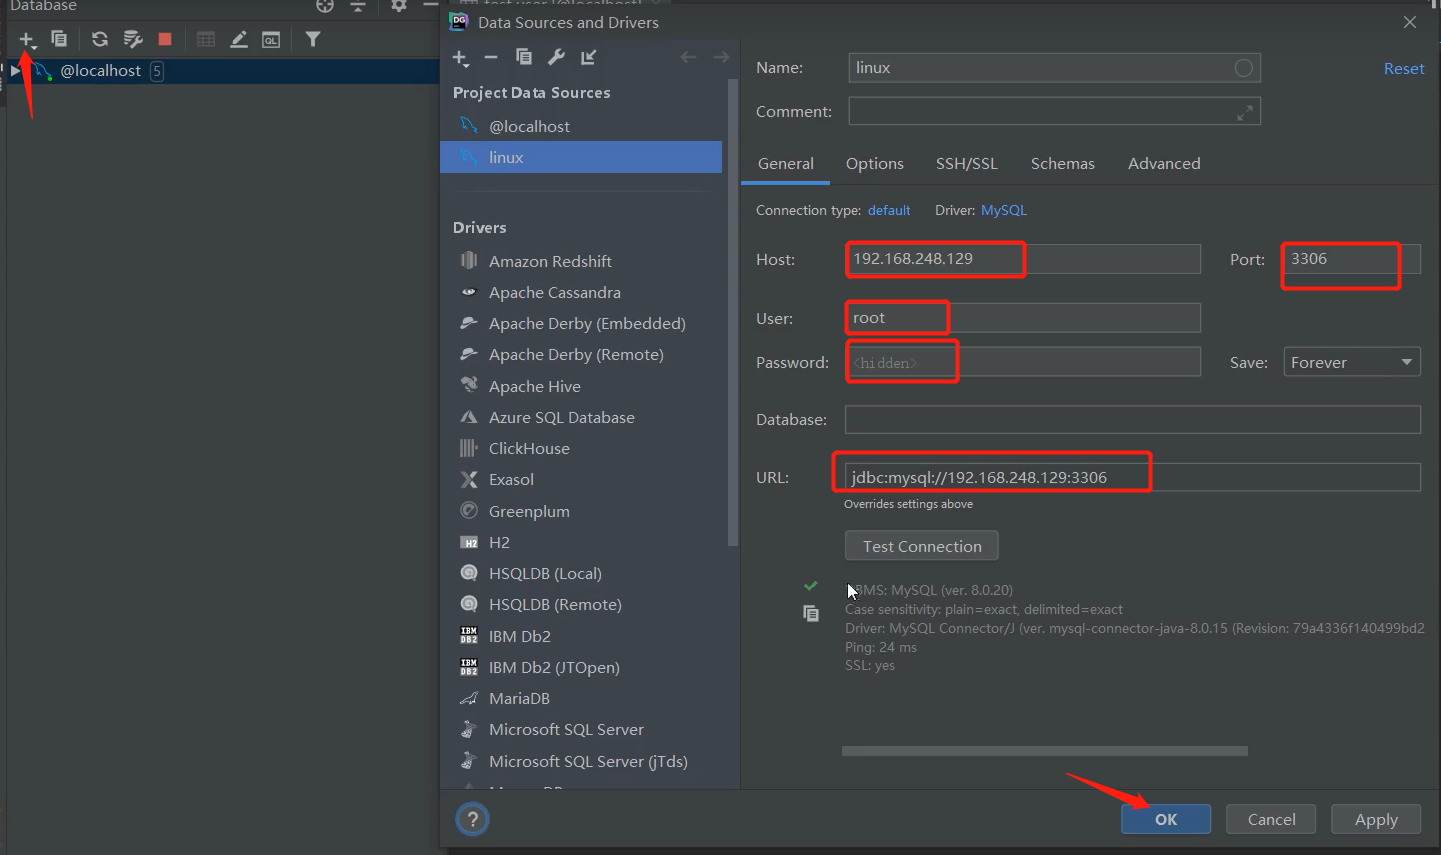Click the Database input field
The width and height of the screenshot is (1441, 855).
click(x=1133, y=420)
